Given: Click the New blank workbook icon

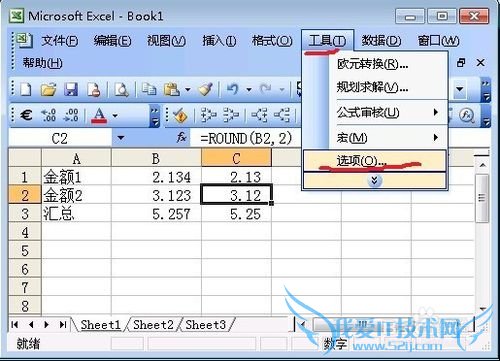Looking at the screenshot, I should [26, 89].
